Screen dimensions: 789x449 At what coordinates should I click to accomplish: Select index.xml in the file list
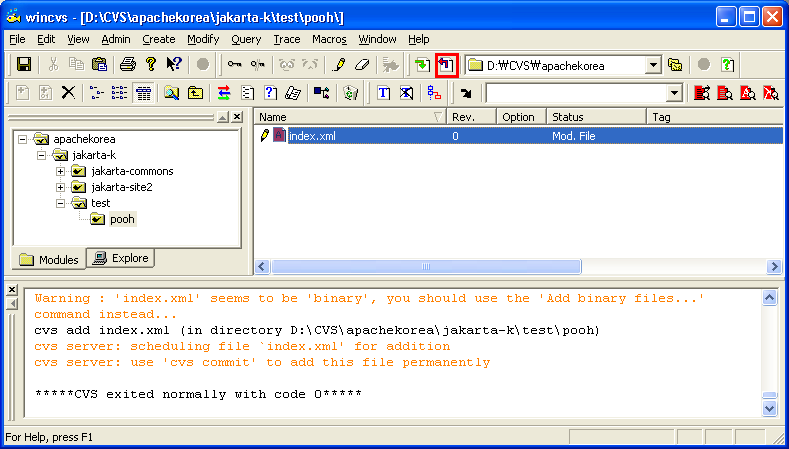(x=312, y=136)
